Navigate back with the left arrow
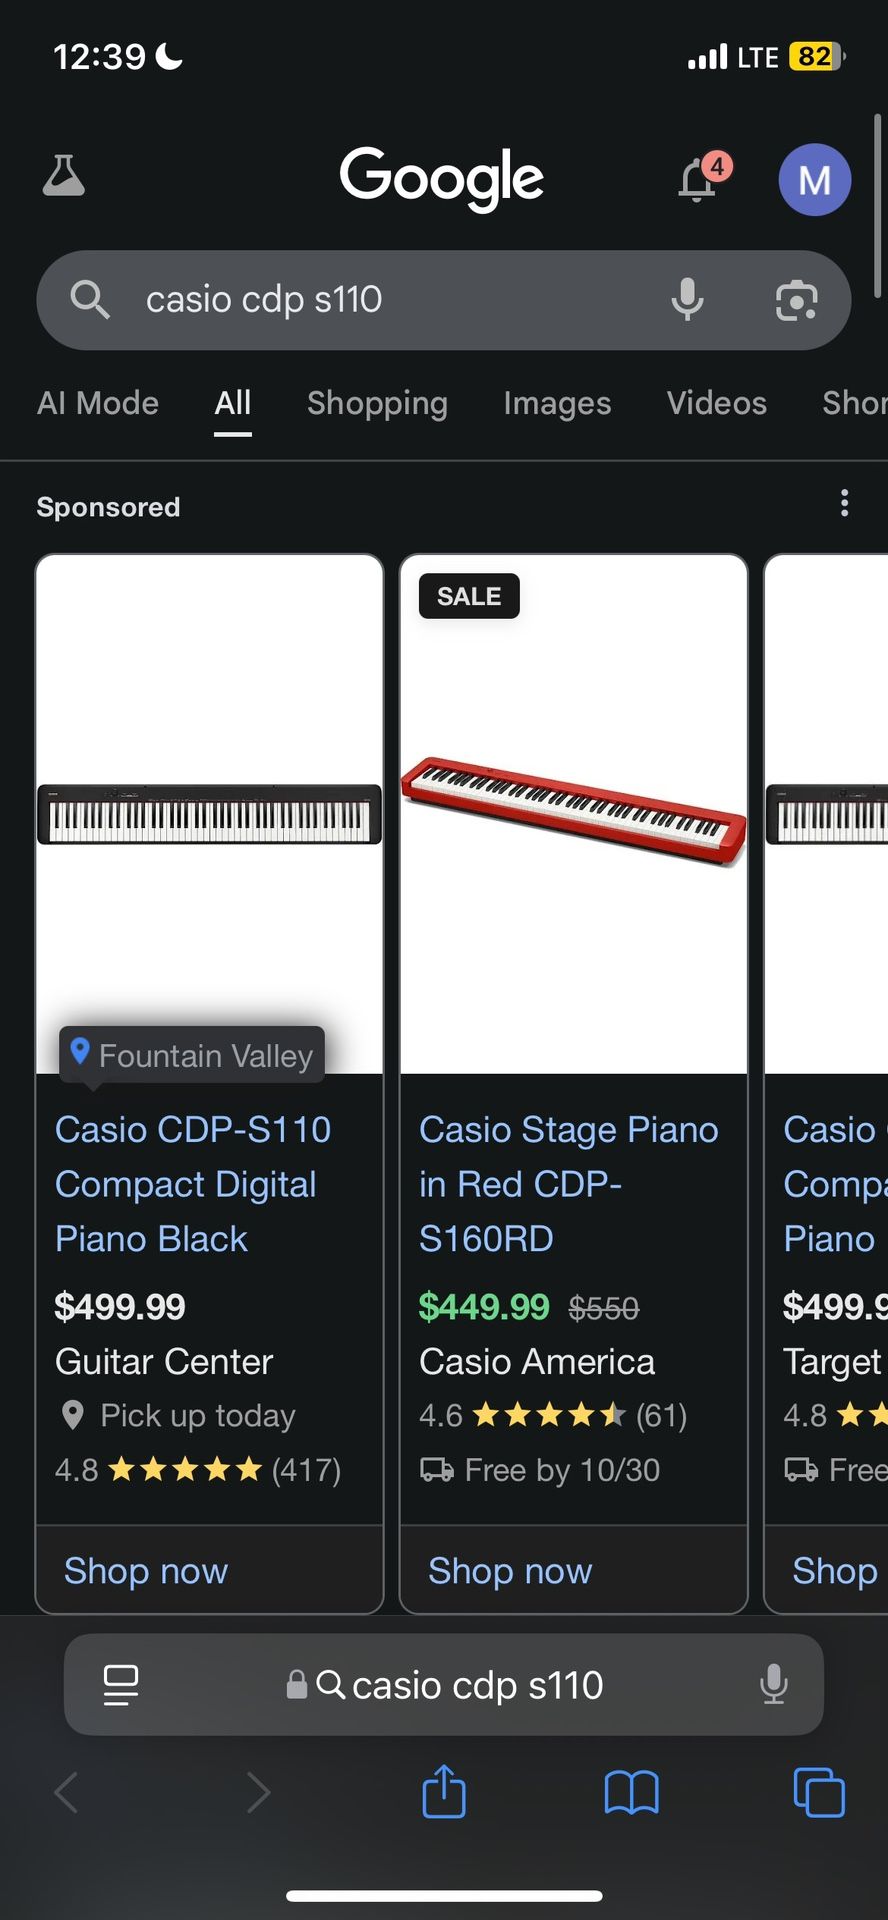This screenshot has width=888, height=1920. pyautogui.click(x=66, y=1792)
